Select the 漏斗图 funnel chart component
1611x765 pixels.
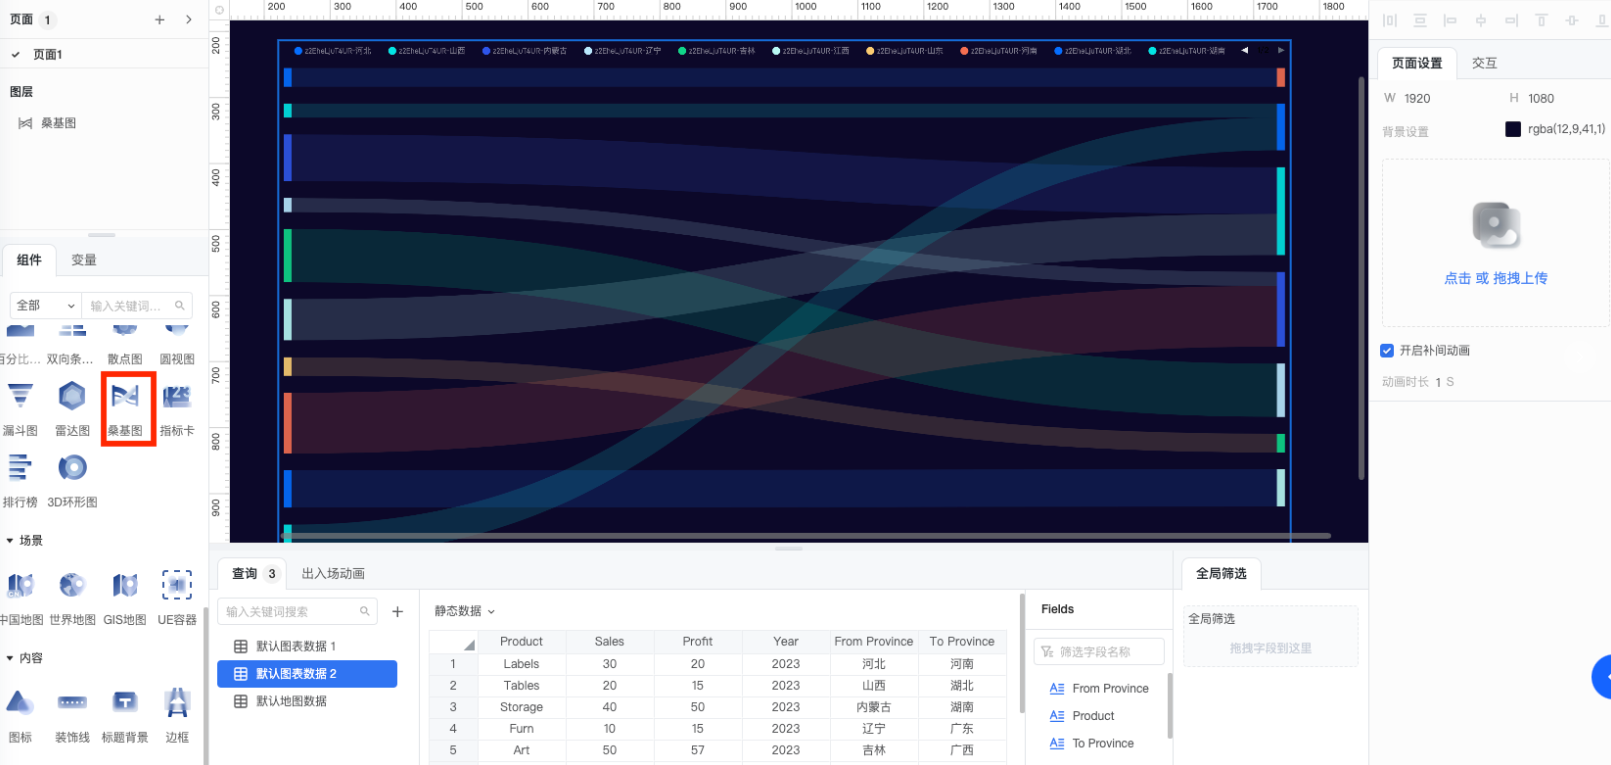[20, 408]
